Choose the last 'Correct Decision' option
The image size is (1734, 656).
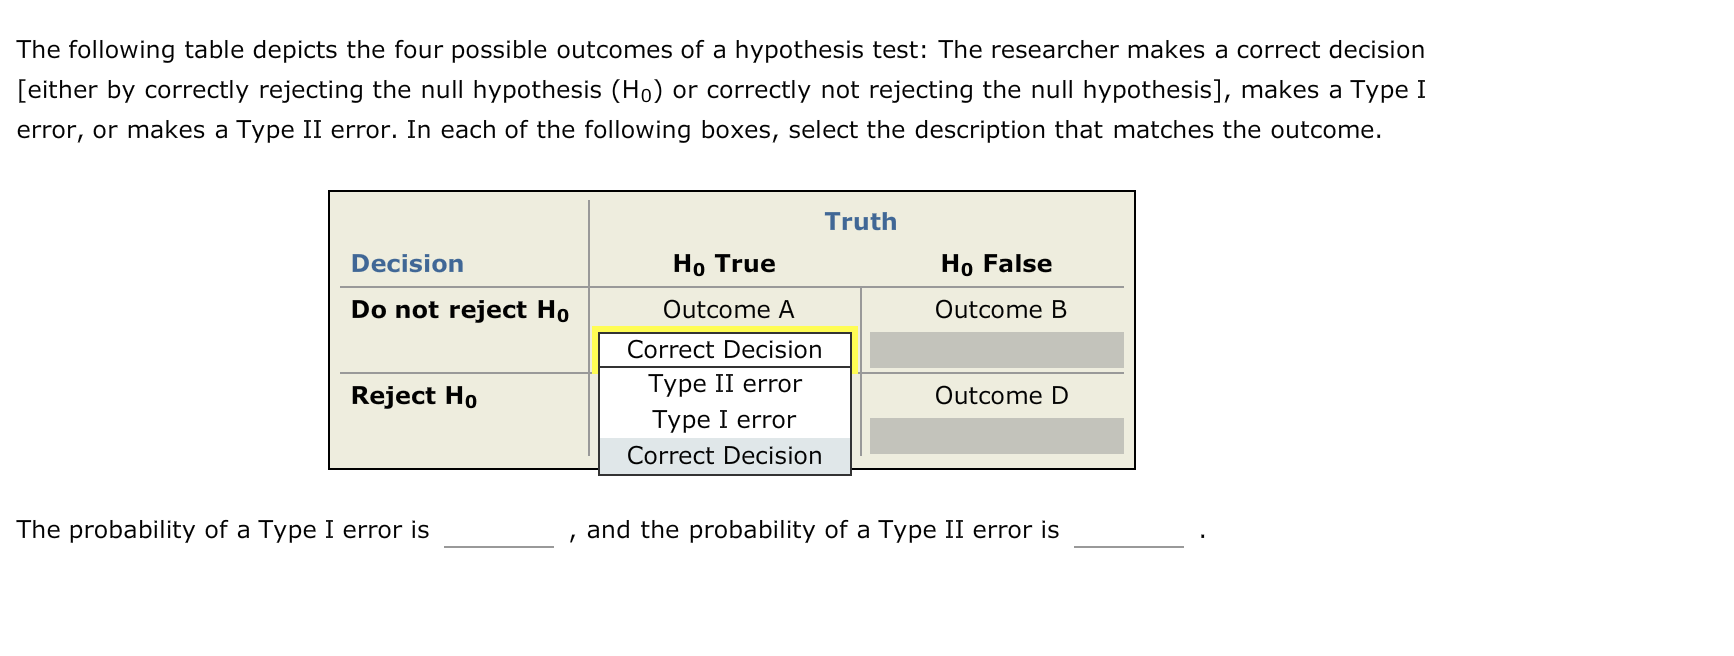click(723, 455)
